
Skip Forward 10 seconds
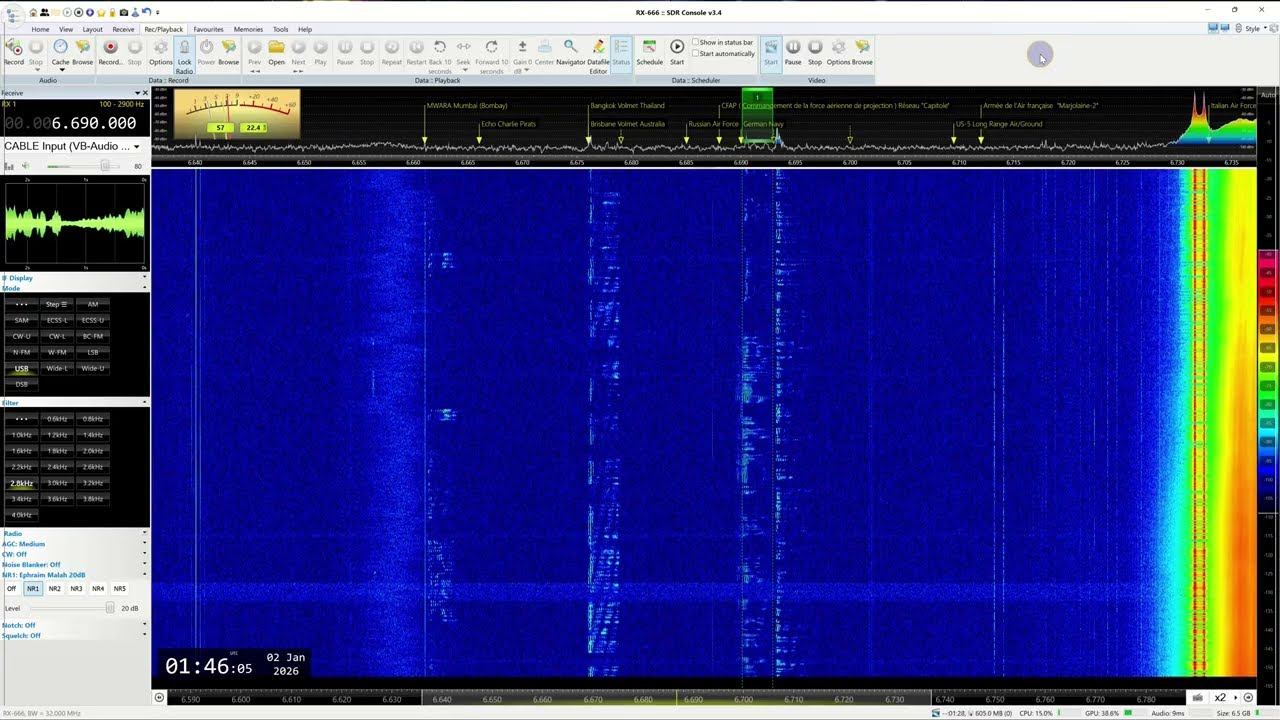tap(492, 56)
